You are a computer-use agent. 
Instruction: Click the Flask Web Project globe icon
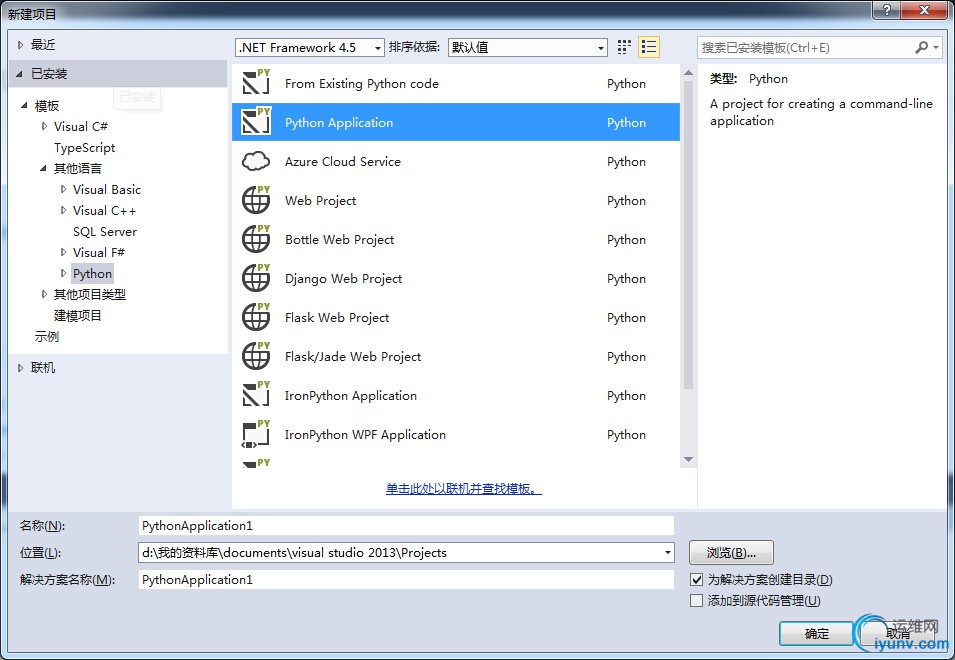[256, 317]
